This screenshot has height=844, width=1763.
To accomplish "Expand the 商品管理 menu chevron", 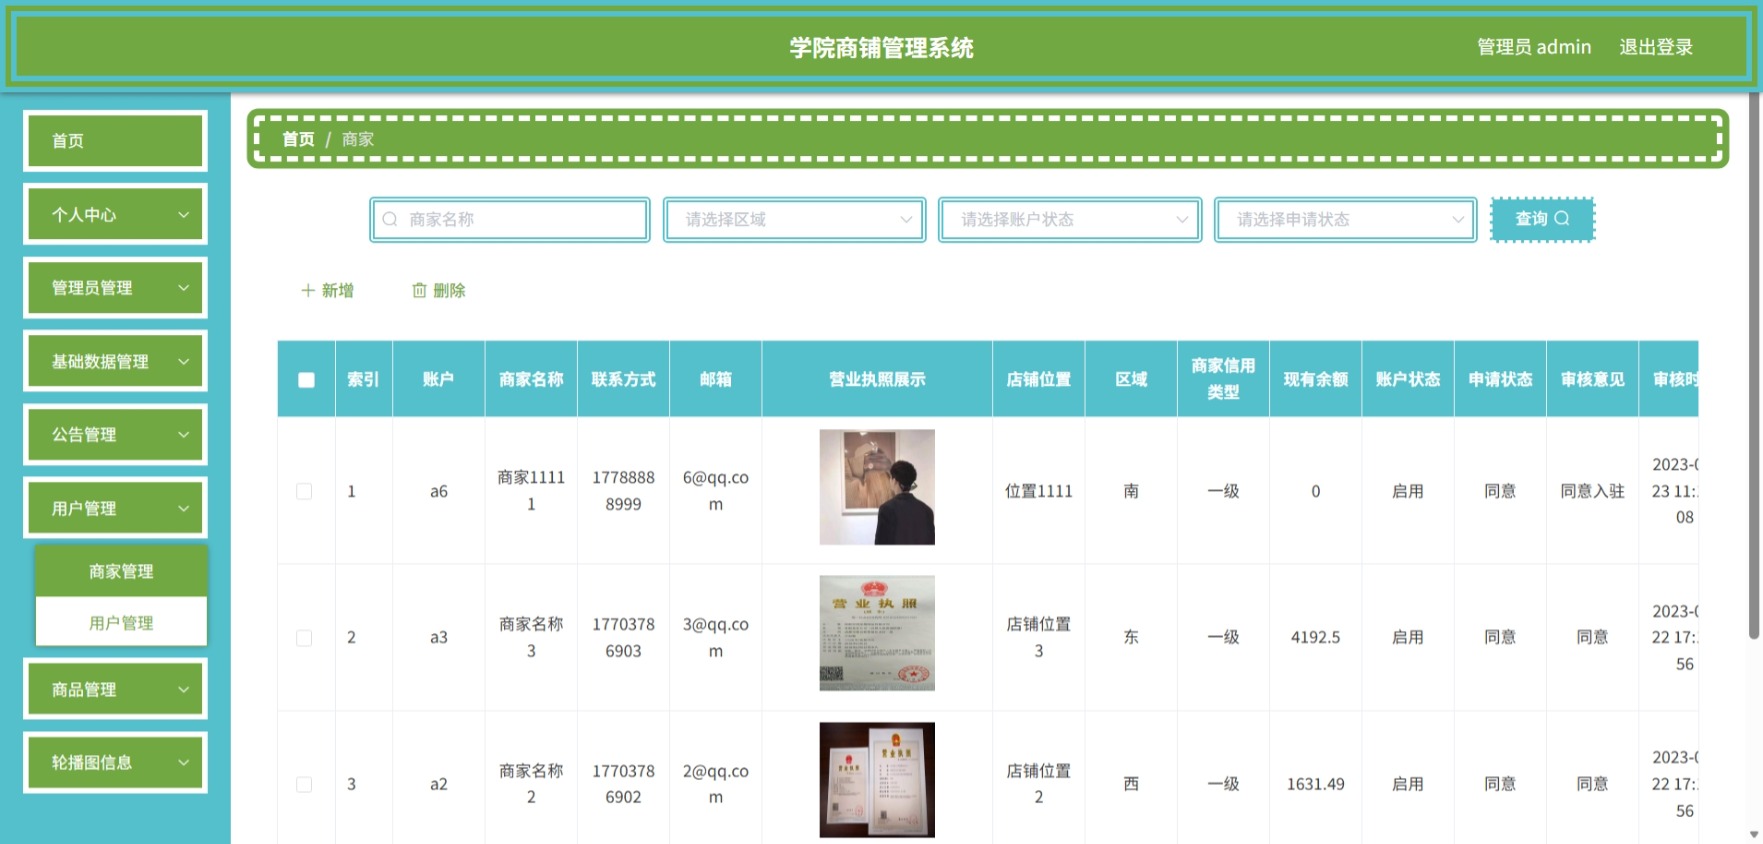I will tap(184, 689).
